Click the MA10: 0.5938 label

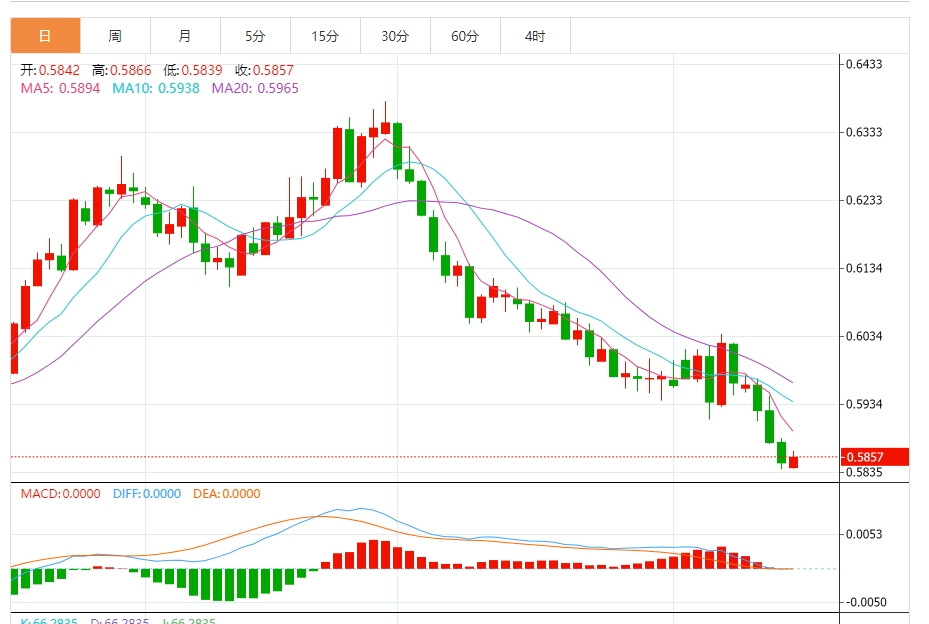pos(156,88)
